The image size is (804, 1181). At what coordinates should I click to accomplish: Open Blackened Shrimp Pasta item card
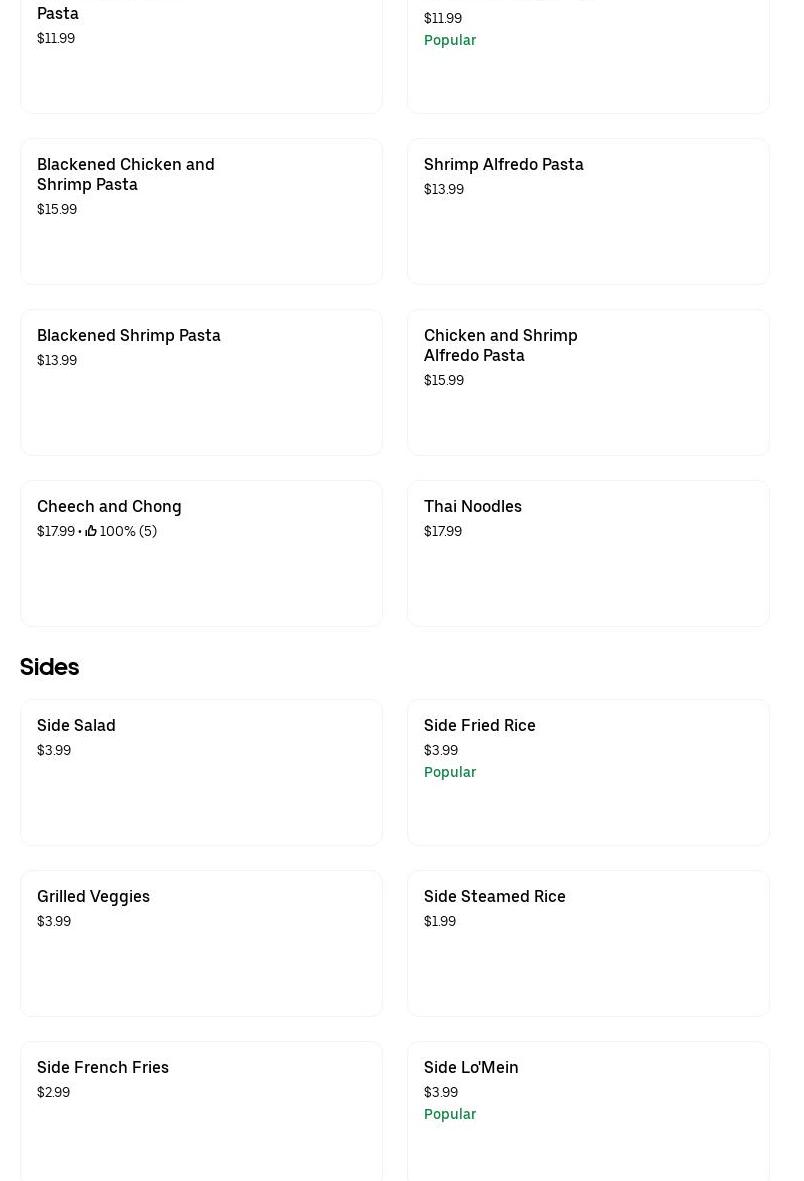coord(201,382)
